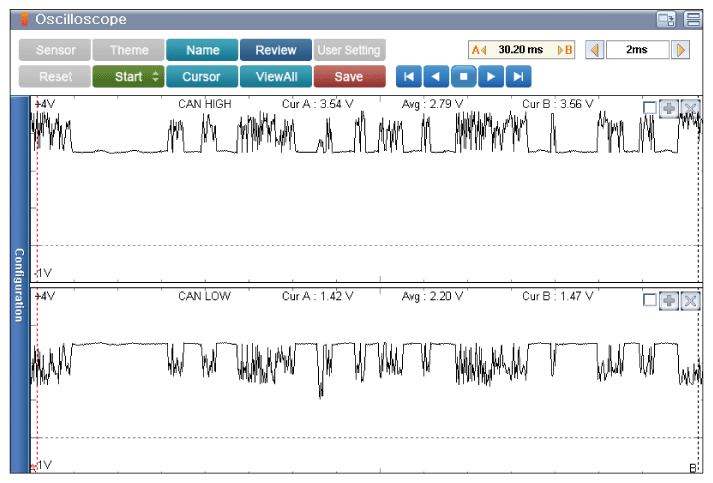Tick the CAN HIGH channel checkbox
The image size is (713, 483).
point(650,107)
